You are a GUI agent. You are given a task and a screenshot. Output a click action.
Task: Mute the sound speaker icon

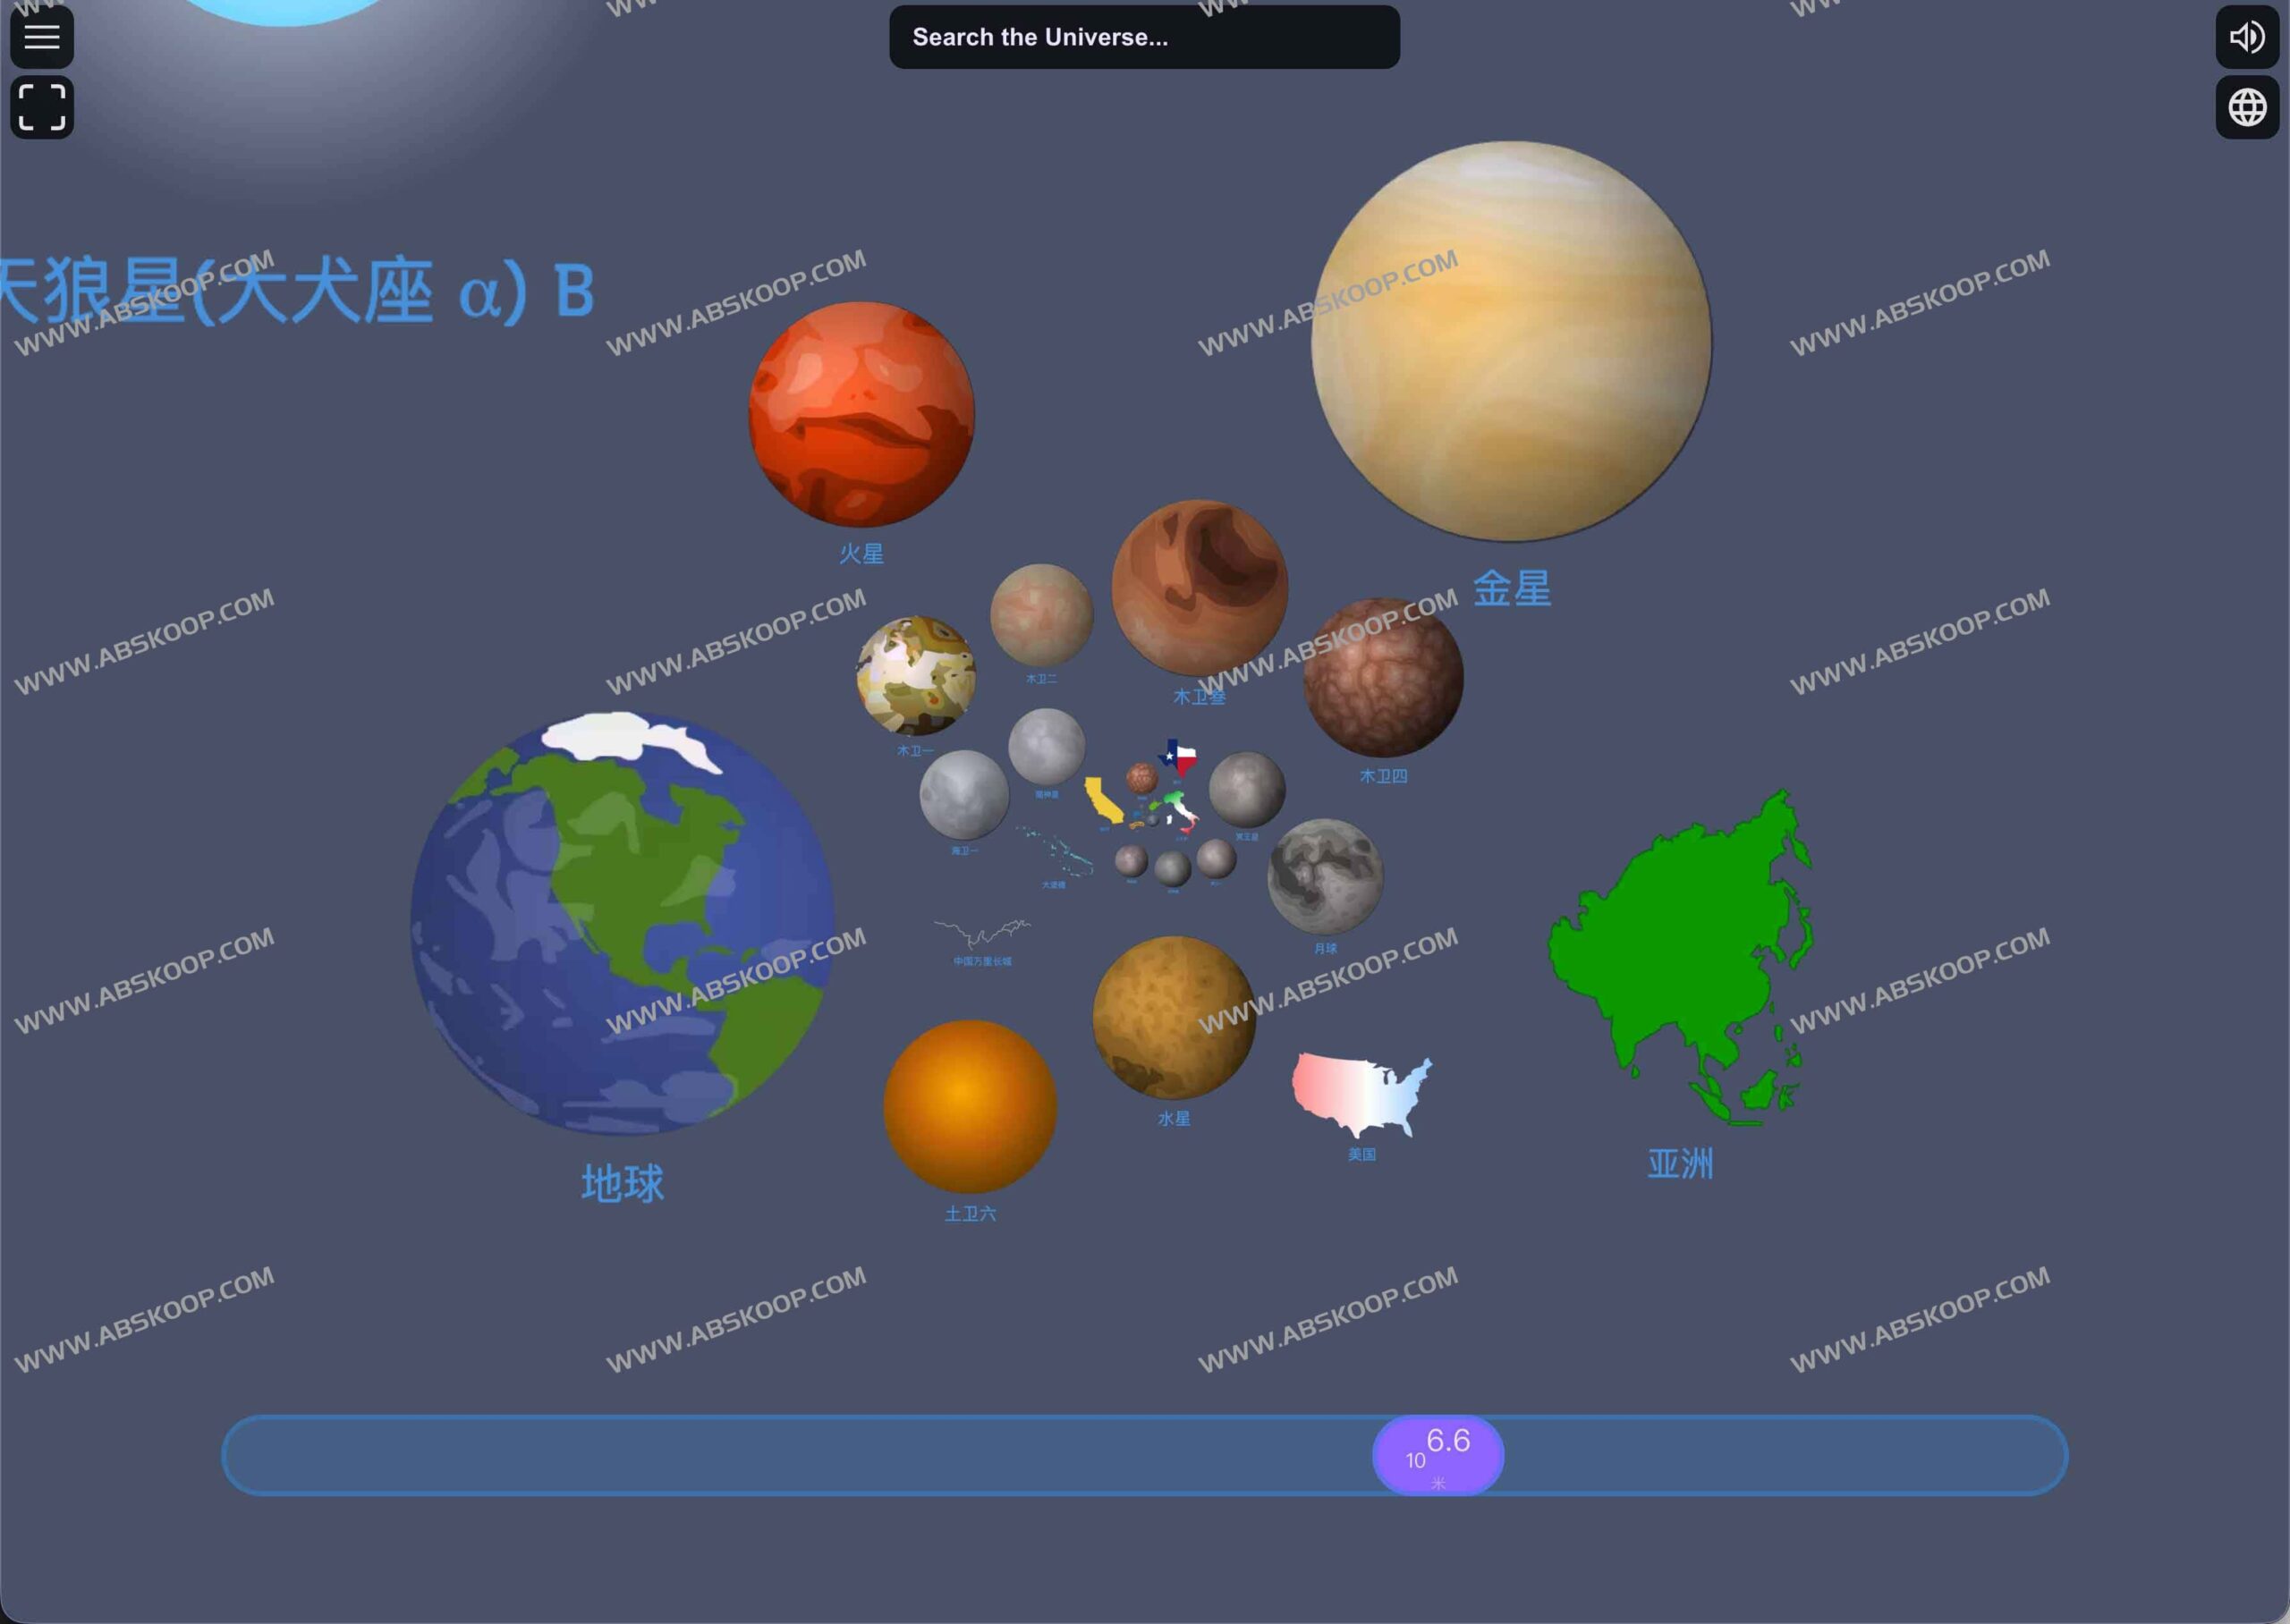2247,37
